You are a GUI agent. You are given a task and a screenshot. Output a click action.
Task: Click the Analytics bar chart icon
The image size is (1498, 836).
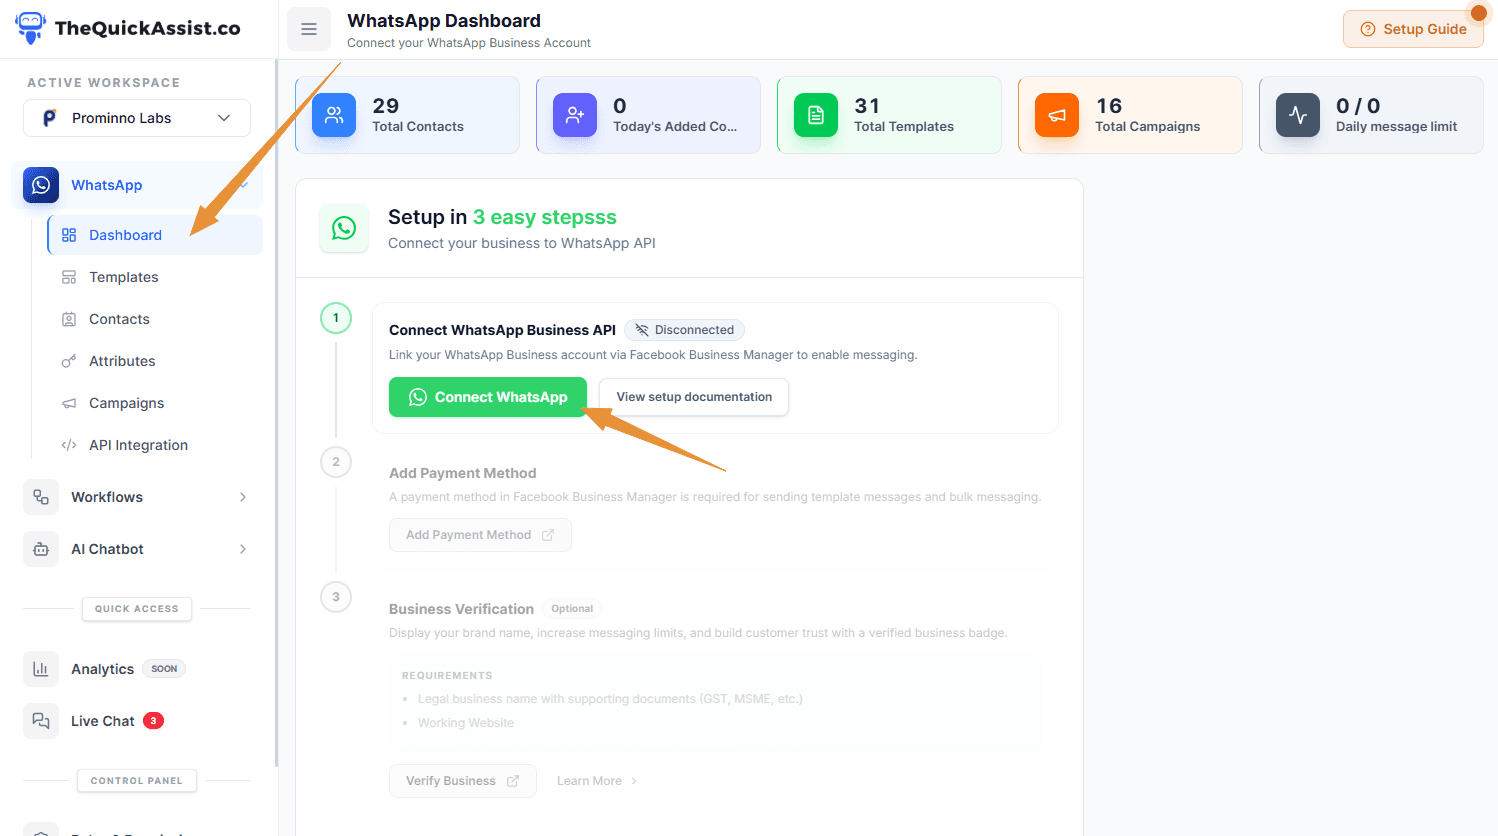pyautogui.click(x=41, y=668)
